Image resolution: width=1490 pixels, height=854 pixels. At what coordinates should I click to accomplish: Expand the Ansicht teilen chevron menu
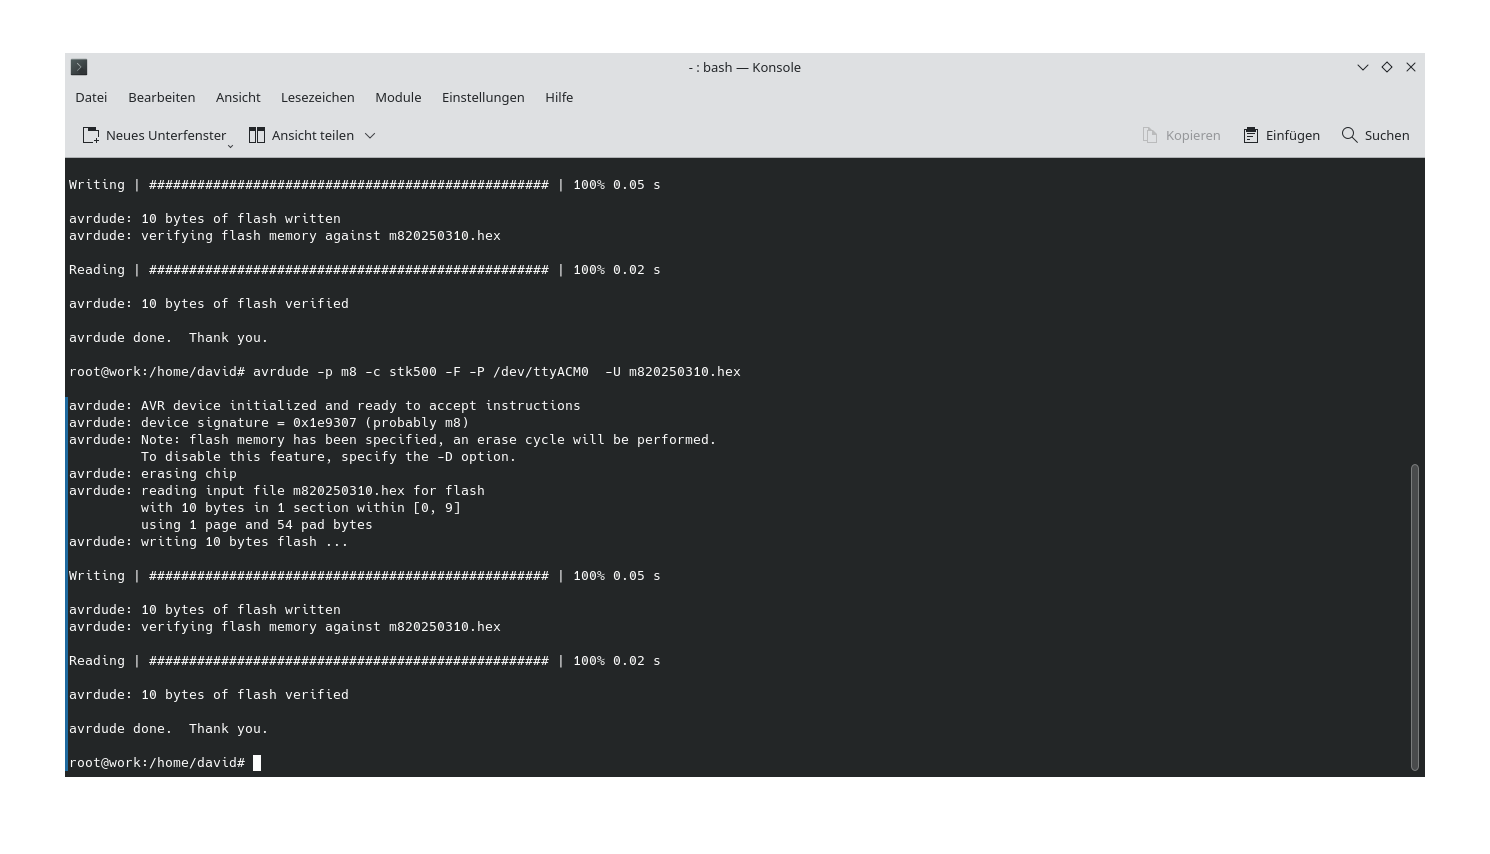[370, 135]
